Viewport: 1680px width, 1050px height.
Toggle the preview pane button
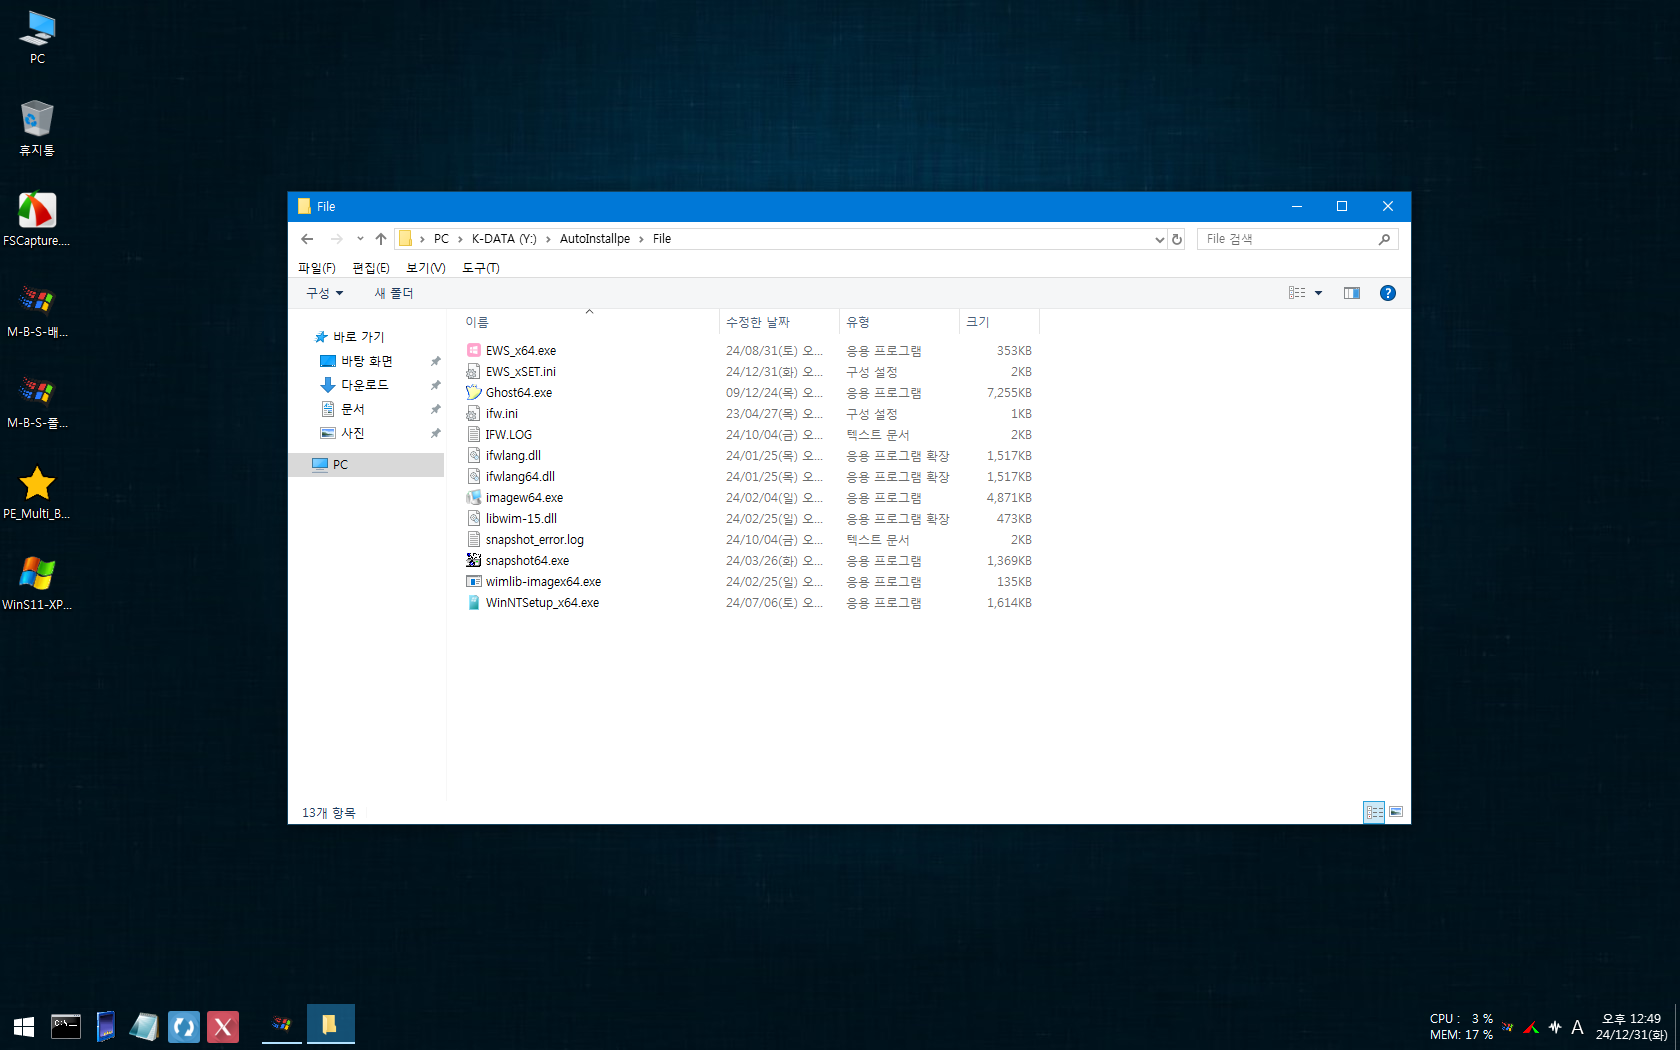[1352, 293]
